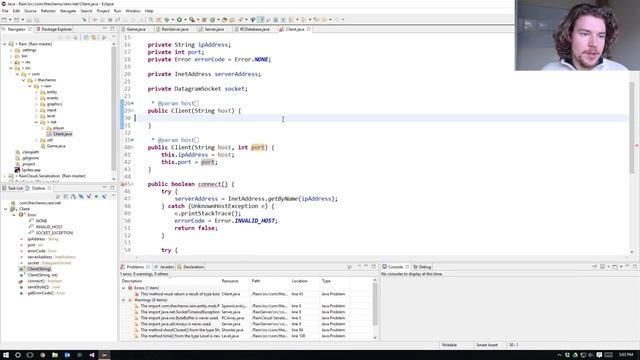Image resolution: width=640 pixels, height=360 pixels.
Task: Switch to the RCDatabase.java editor tab
Action: (x=254, y=29)
